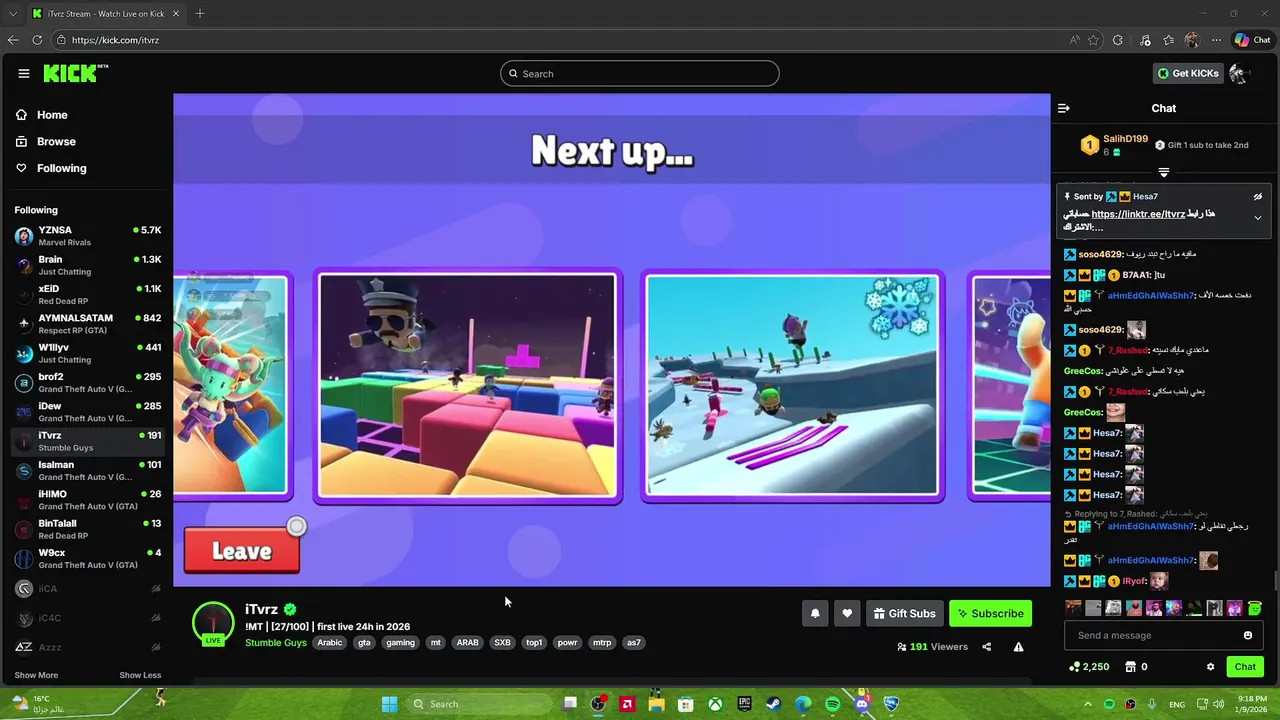
Task: Toggle stream notifications bell
Action: (815, 614)
